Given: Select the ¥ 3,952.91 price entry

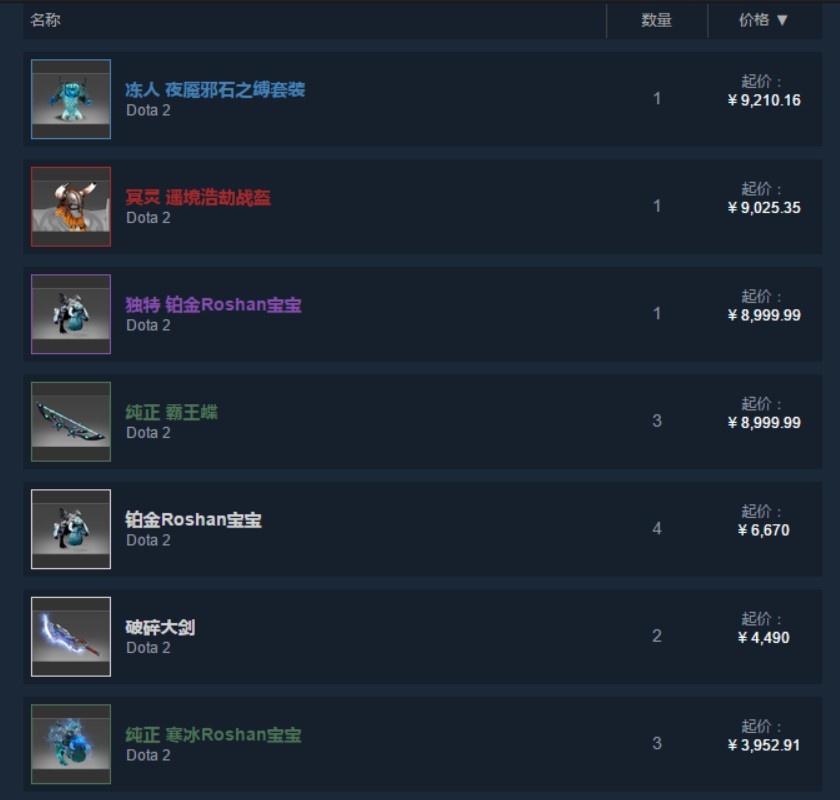Looking at the screenshot, I should tap(764, 745).
